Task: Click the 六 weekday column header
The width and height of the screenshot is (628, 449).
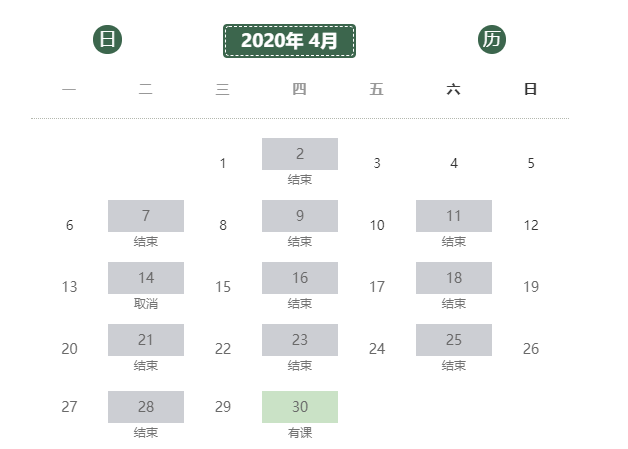Action: click(453, 89)
